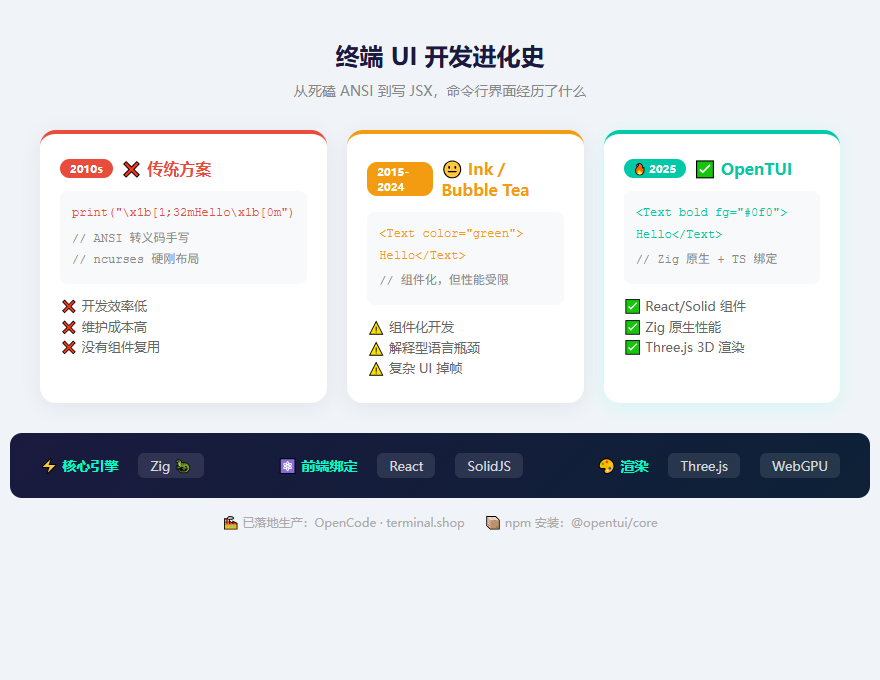This screenshot has height=680, width=880.
Task: Click the atom icon beside 前端绑定
Action: point(287,466)
